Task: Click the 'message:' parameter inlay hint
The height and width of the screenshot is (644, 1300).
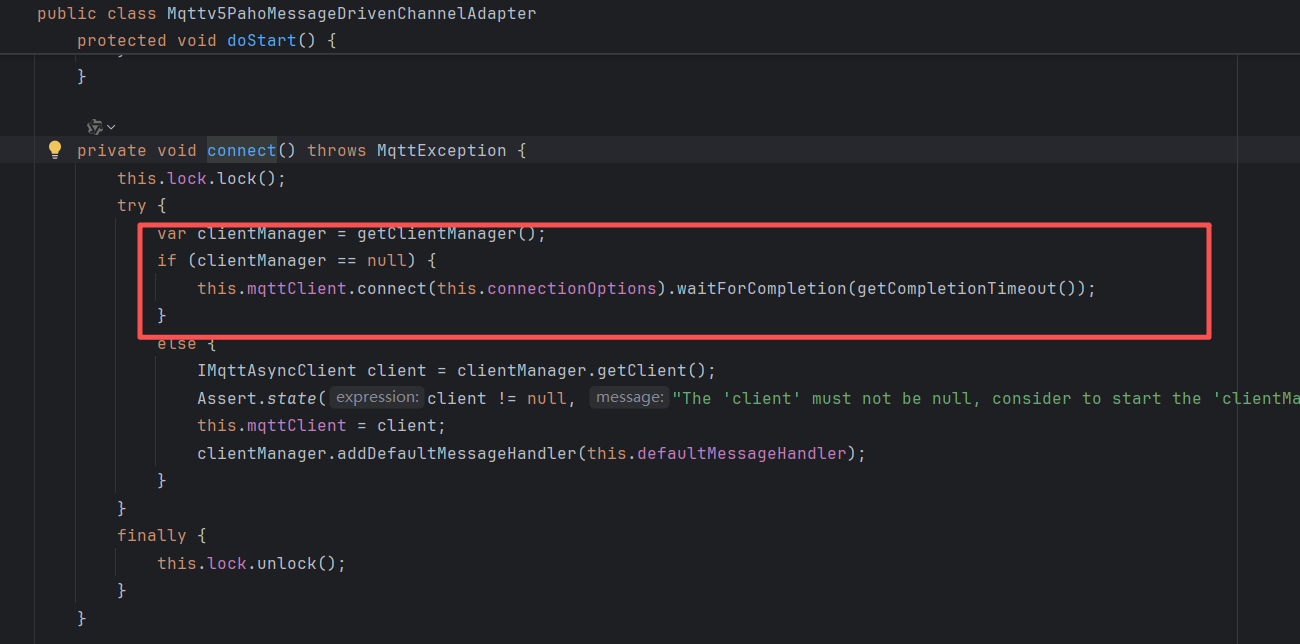Action: point(629,397)
